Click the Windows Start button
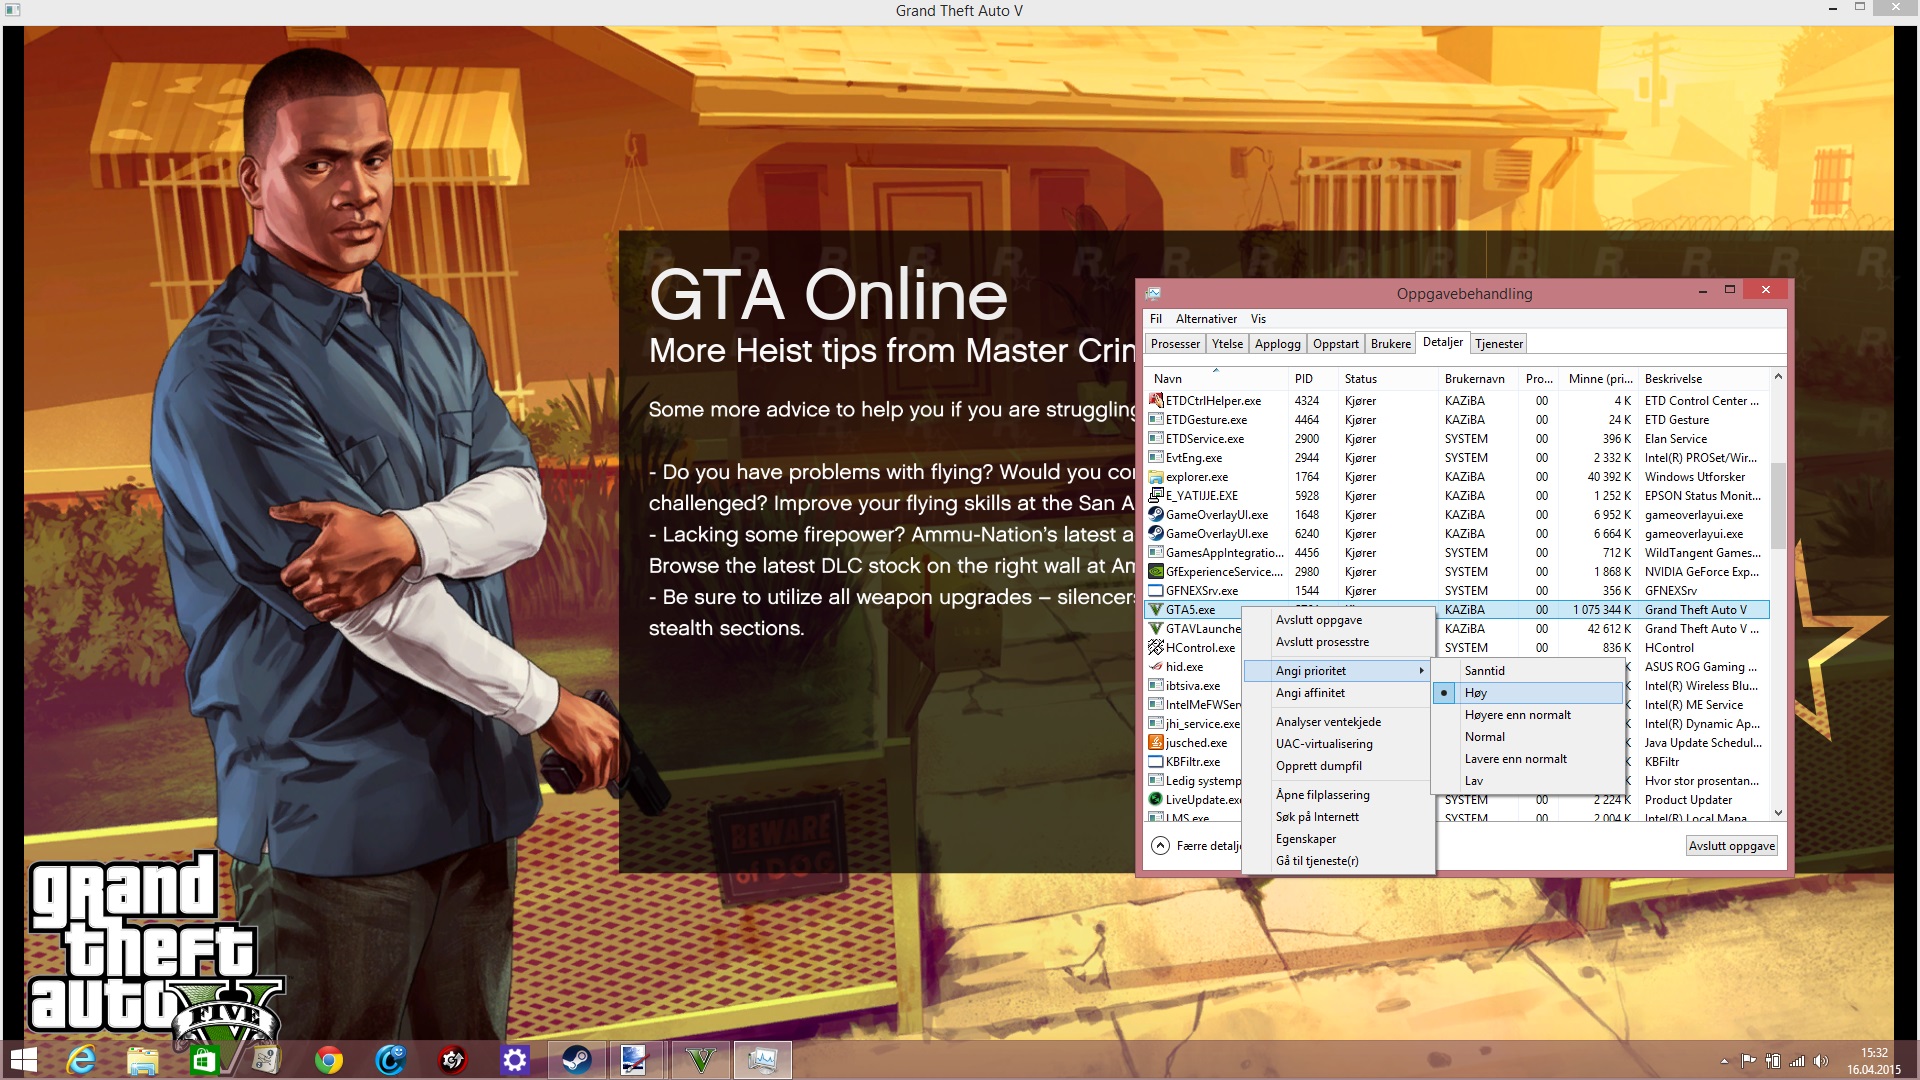 click(x=23, y=1060)
